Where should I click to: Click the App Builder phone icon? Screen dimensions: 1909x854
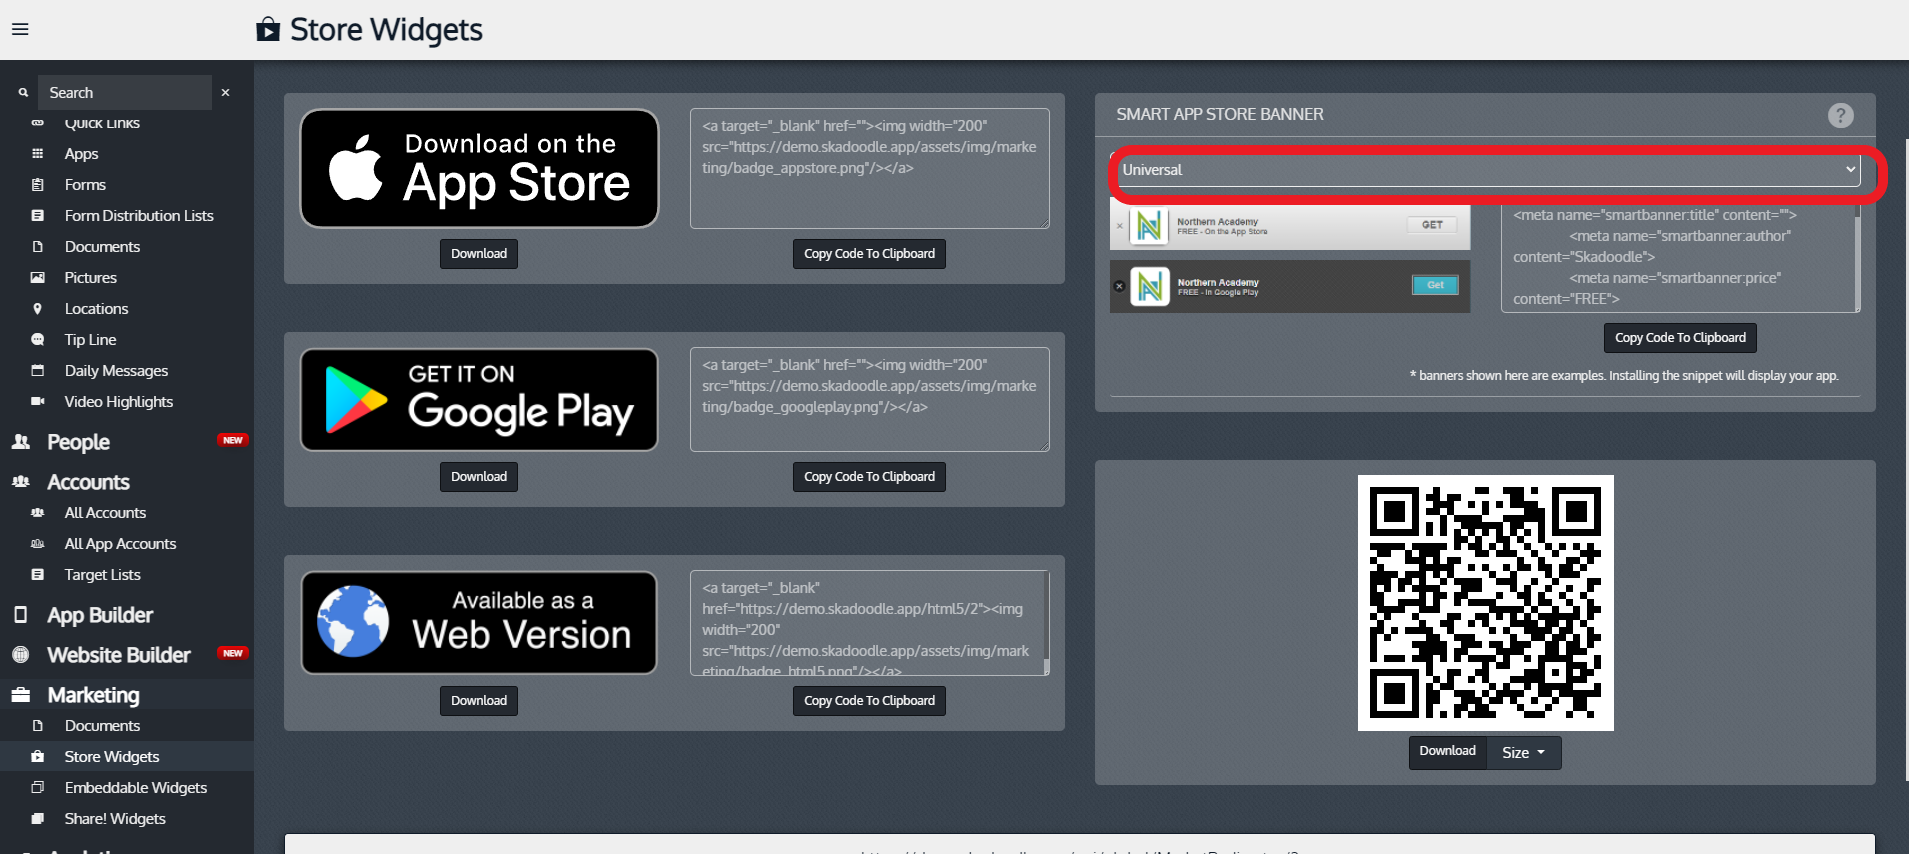click(x=21, y=615)
